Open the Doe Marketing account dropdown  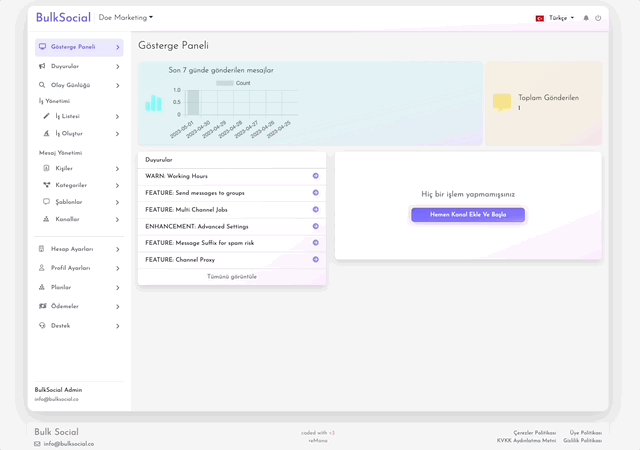coord(126,17)
